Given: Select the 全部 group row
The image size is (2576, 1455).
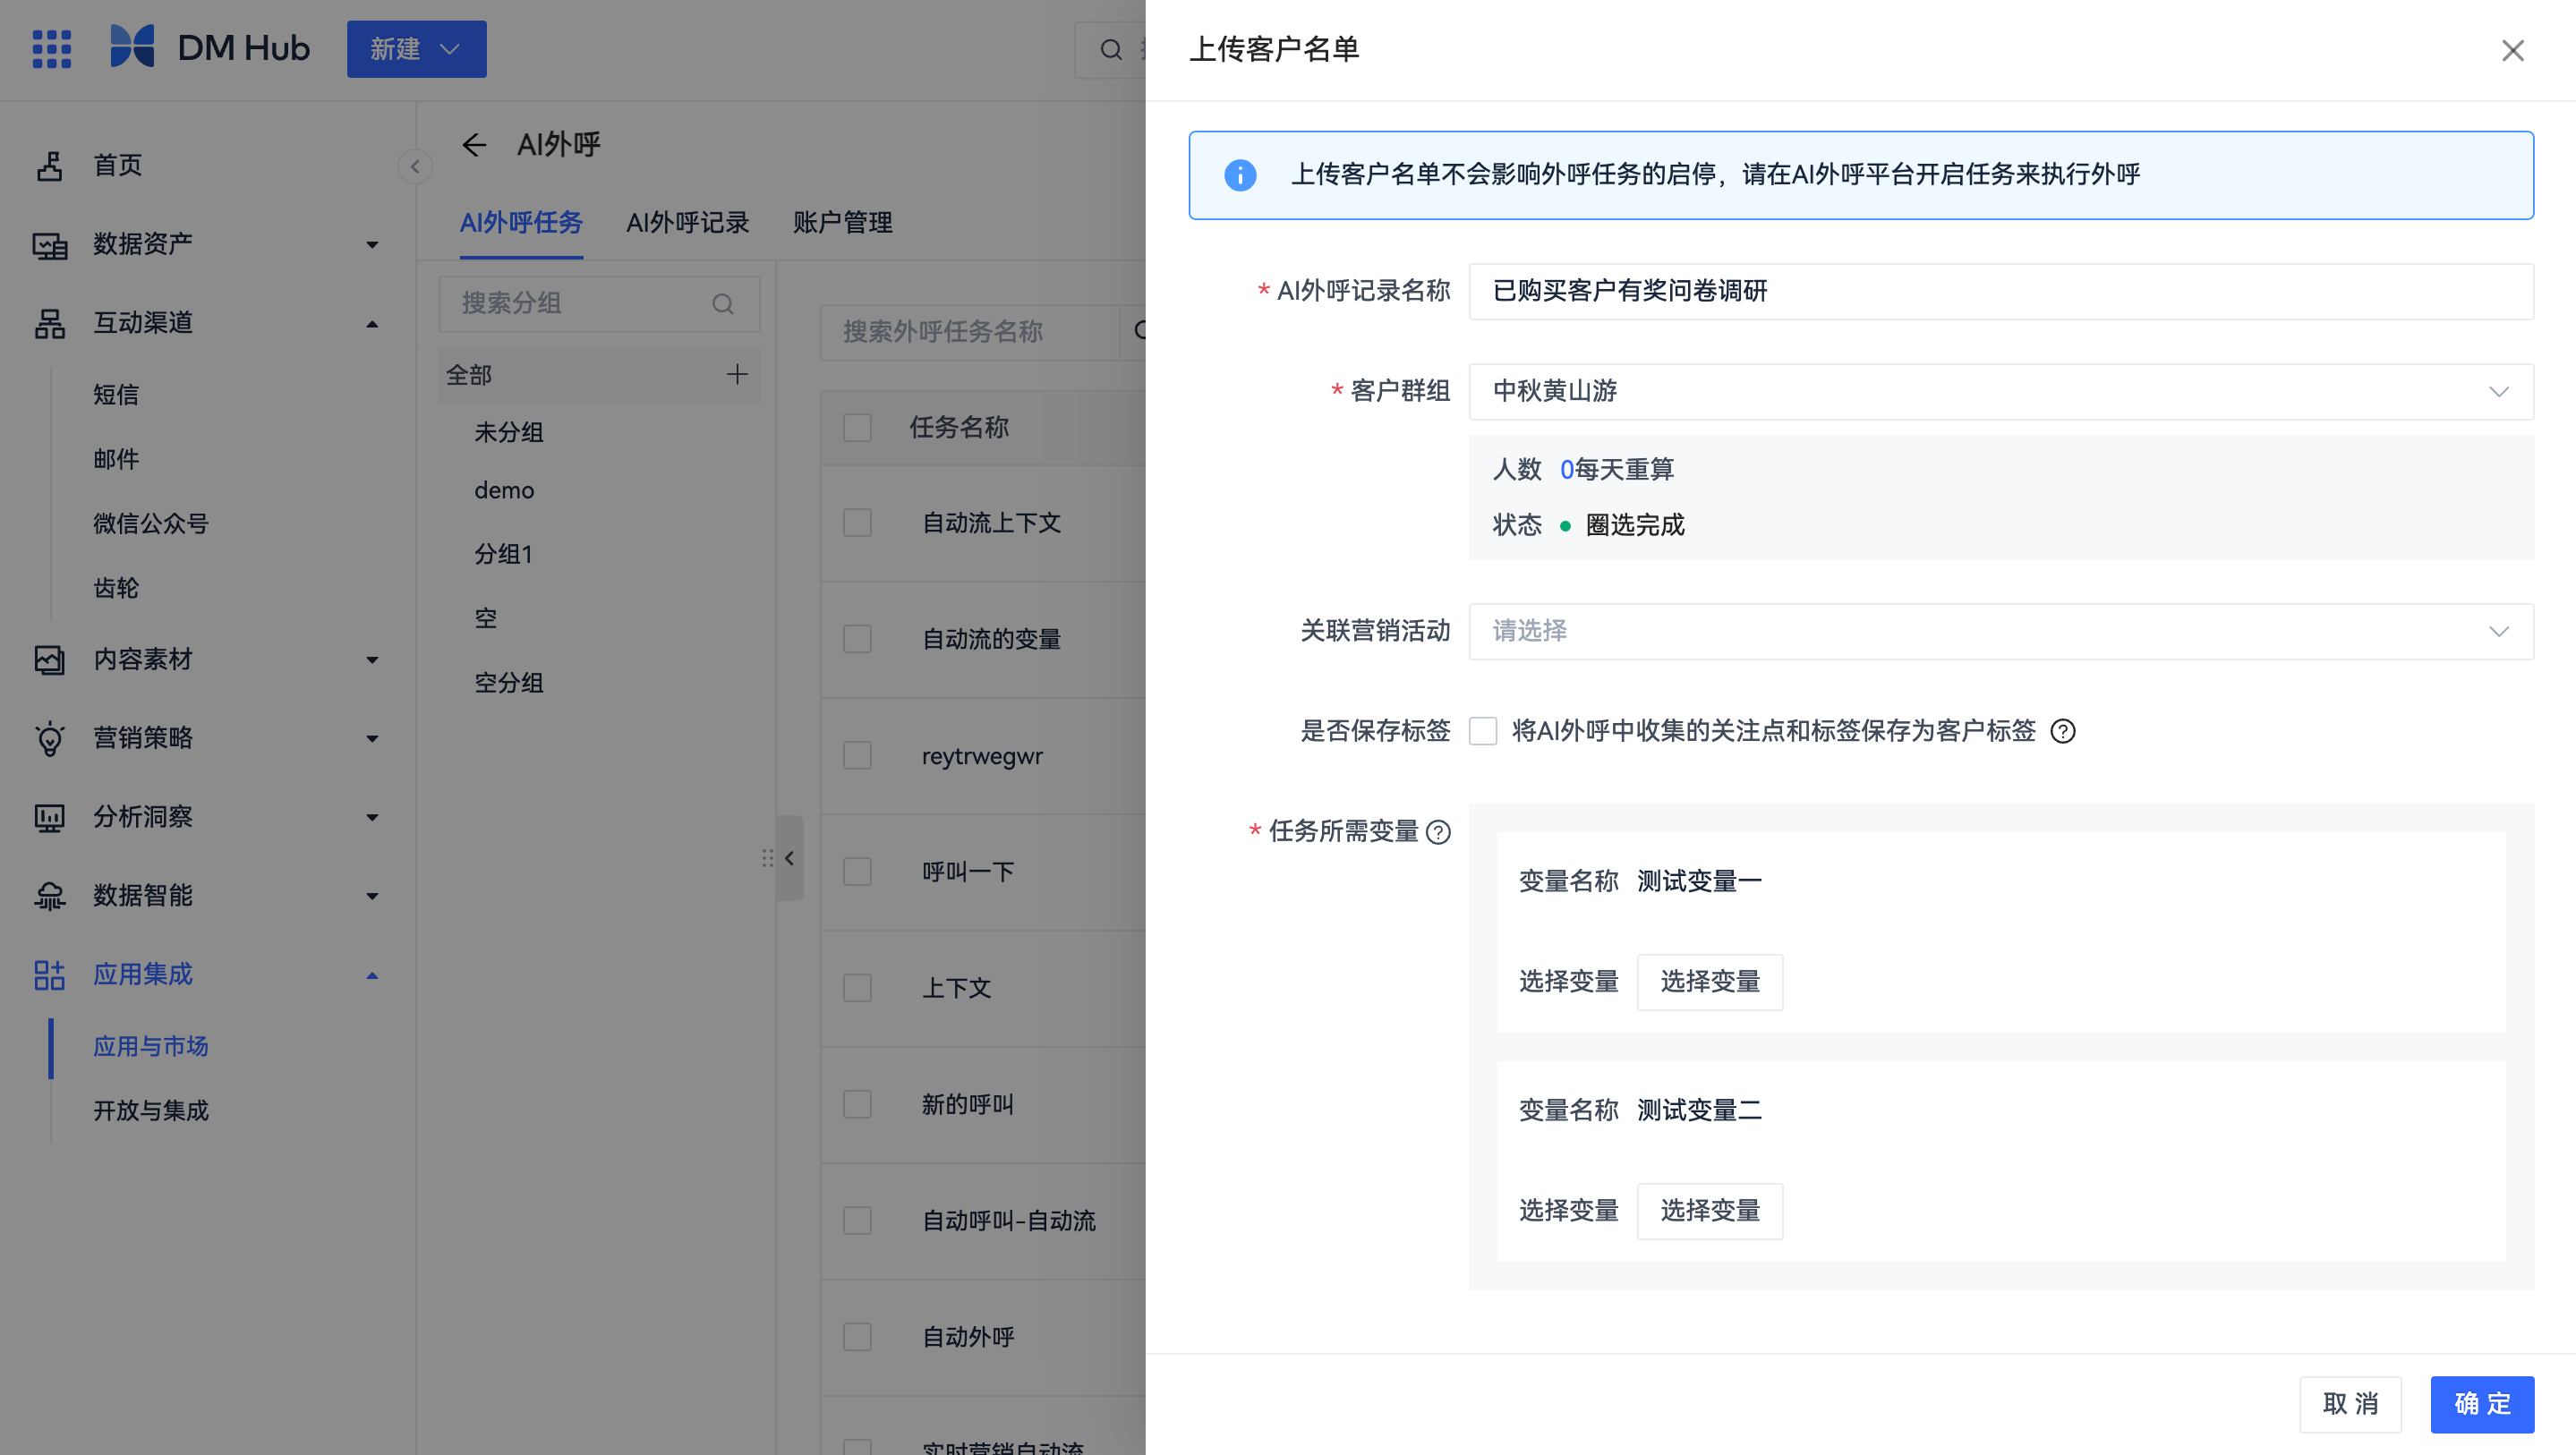Looking at the screenshot, I should (599, 374).
